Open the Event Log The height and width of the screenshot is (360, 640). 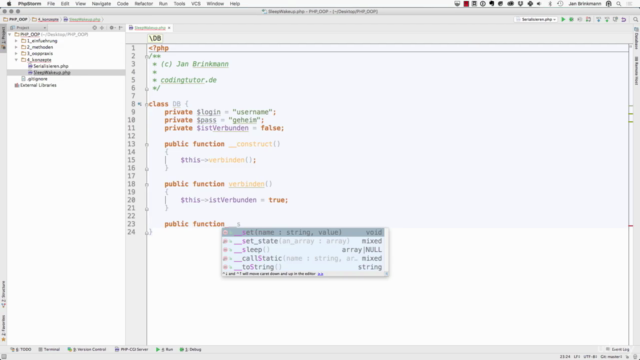pyautogui.click(x=618, y=349)
